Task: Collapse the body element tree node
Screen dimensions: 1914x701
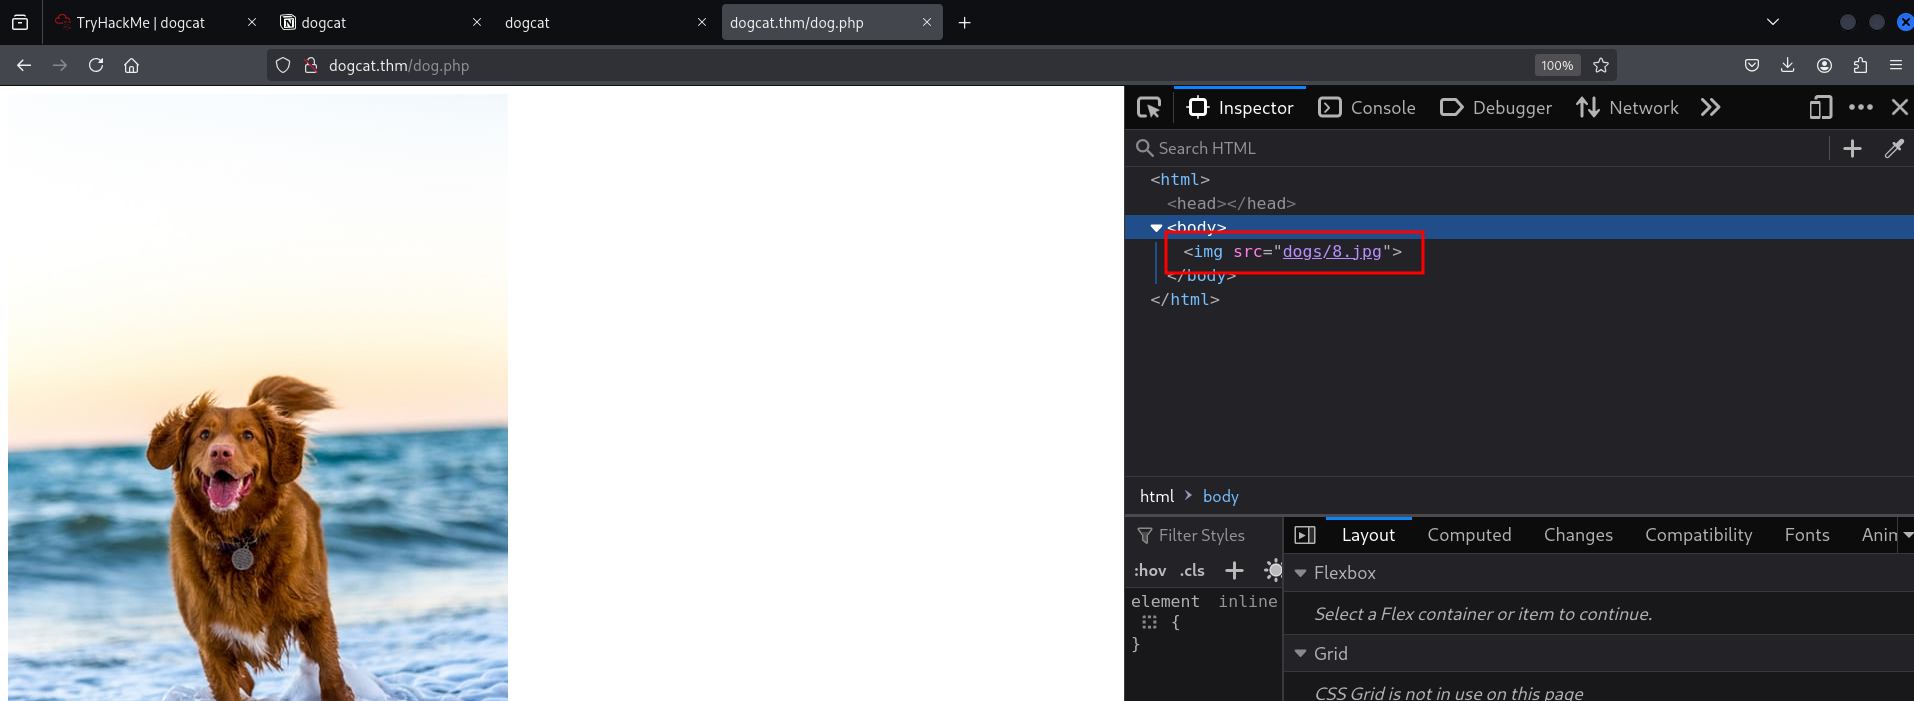Action: coord(1157,228)
